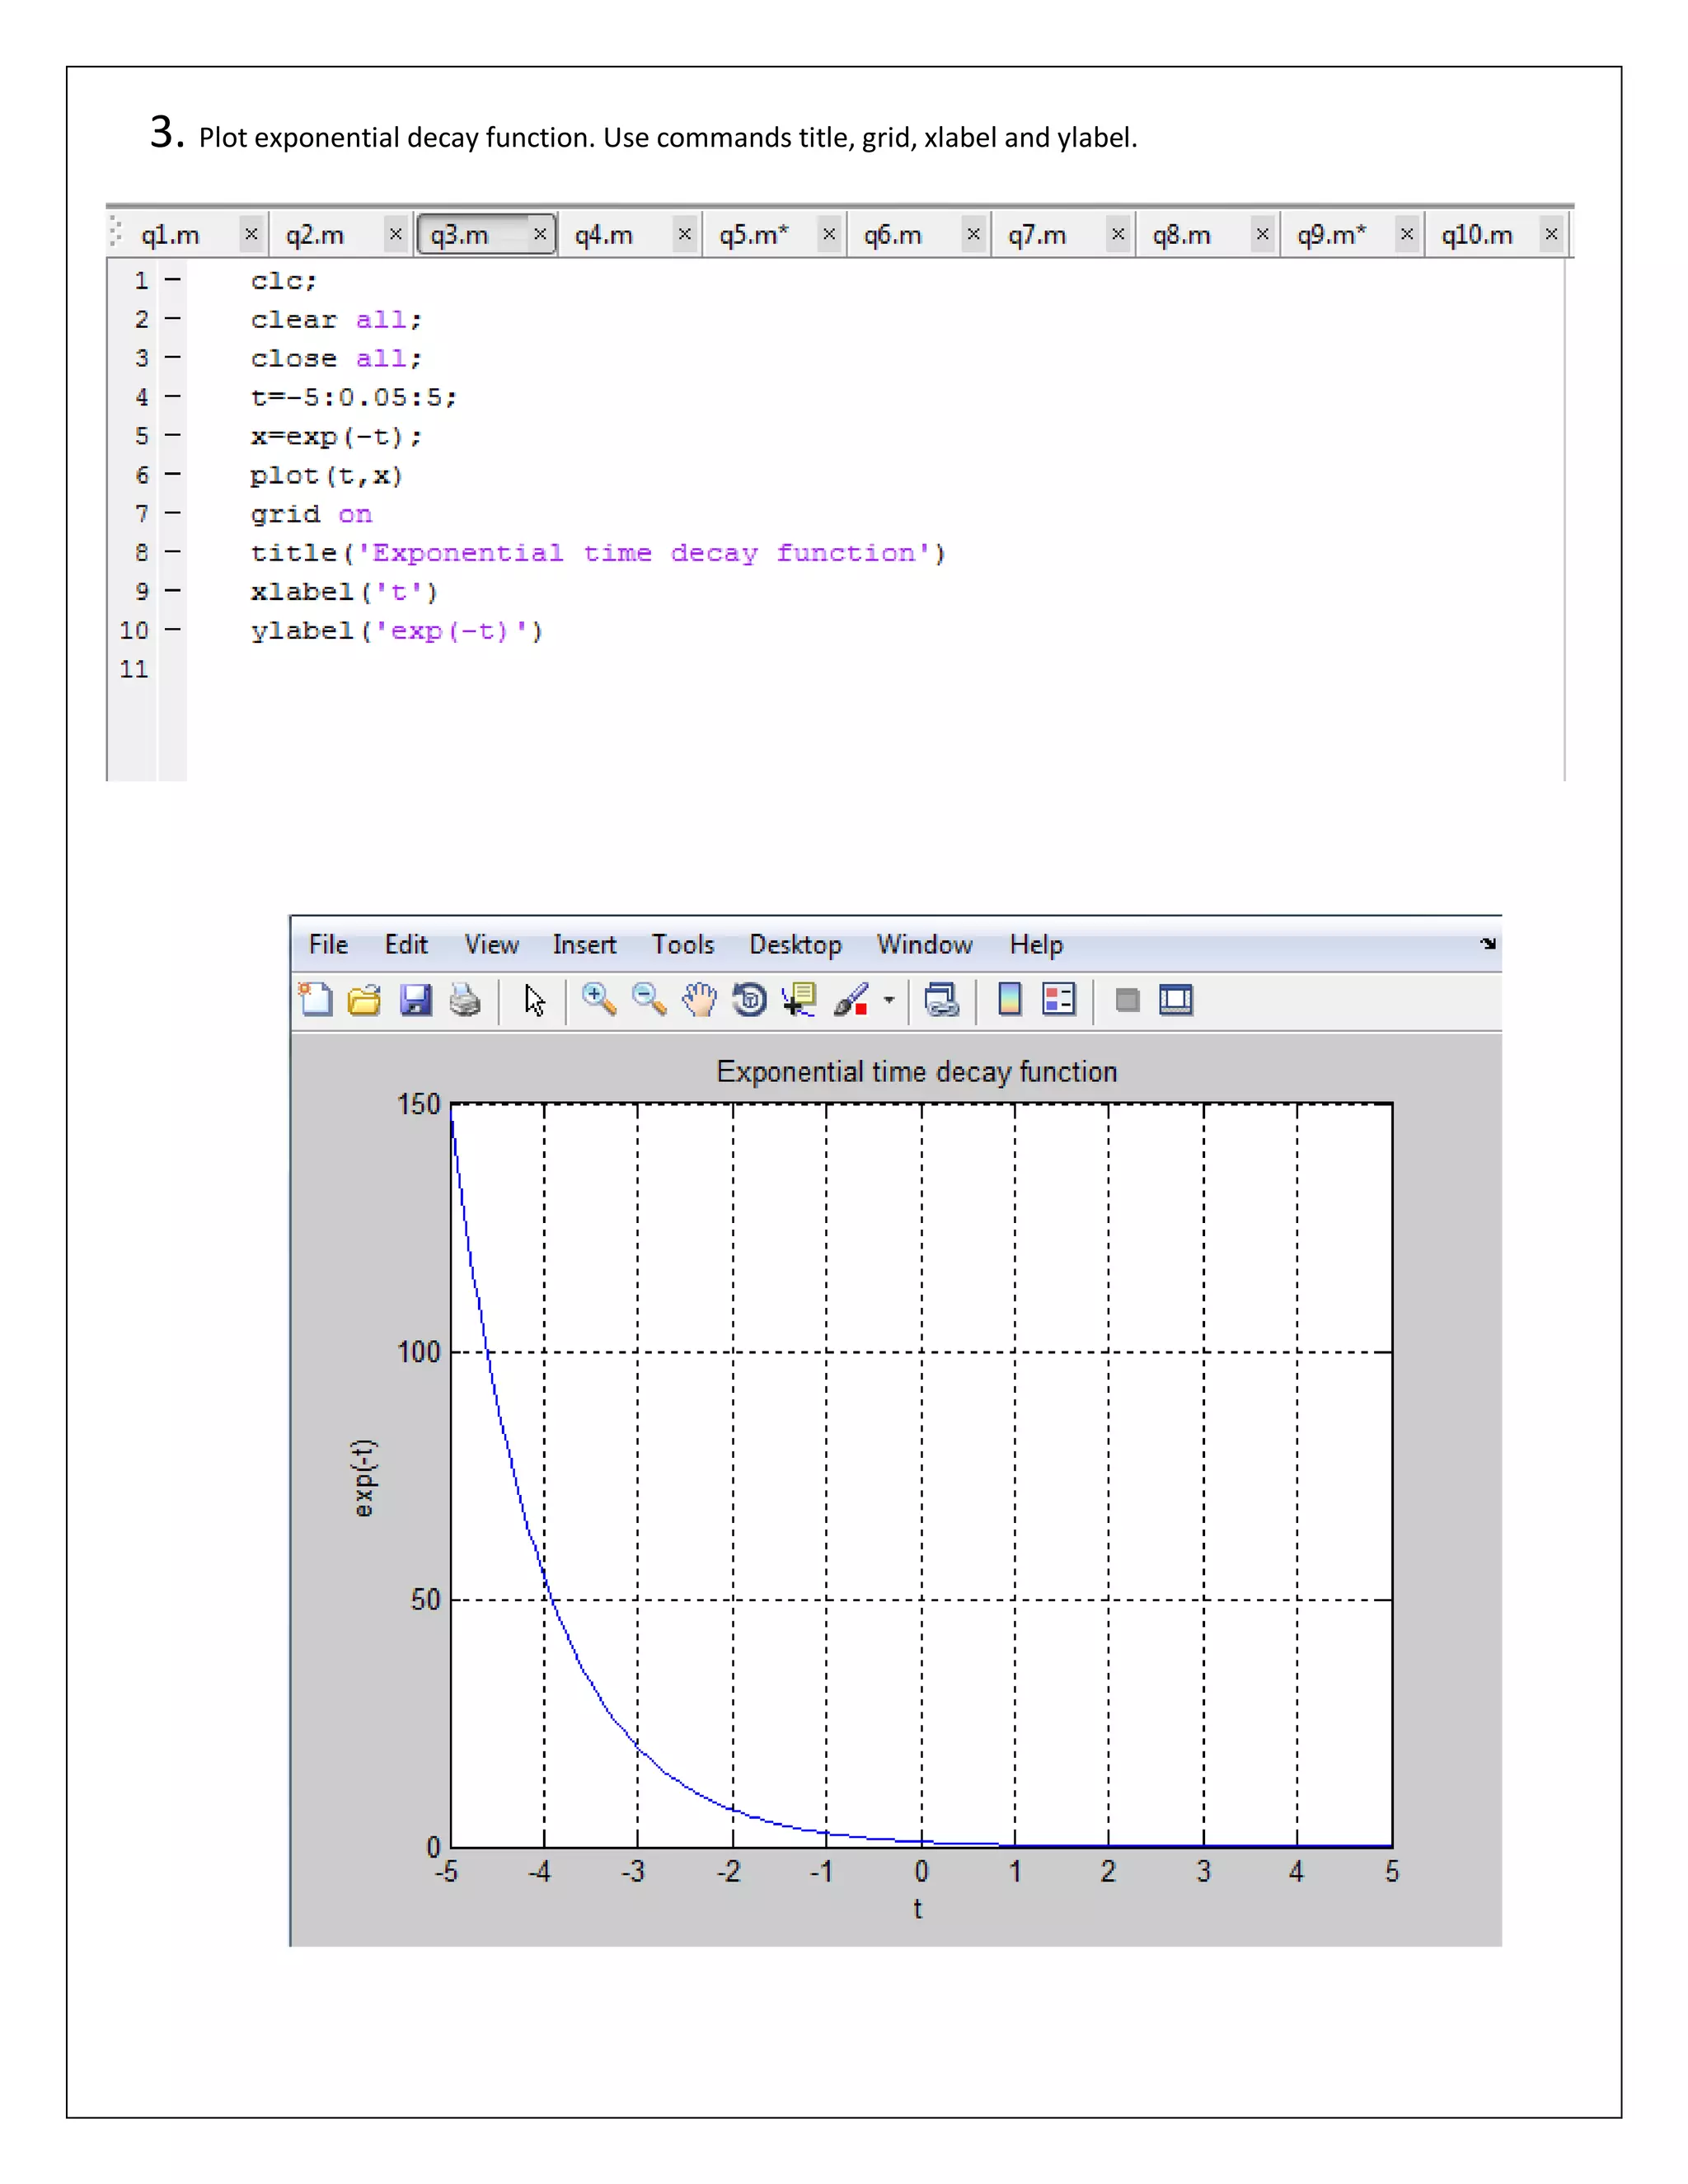Save the figure with floppy icon

(415, 999)
